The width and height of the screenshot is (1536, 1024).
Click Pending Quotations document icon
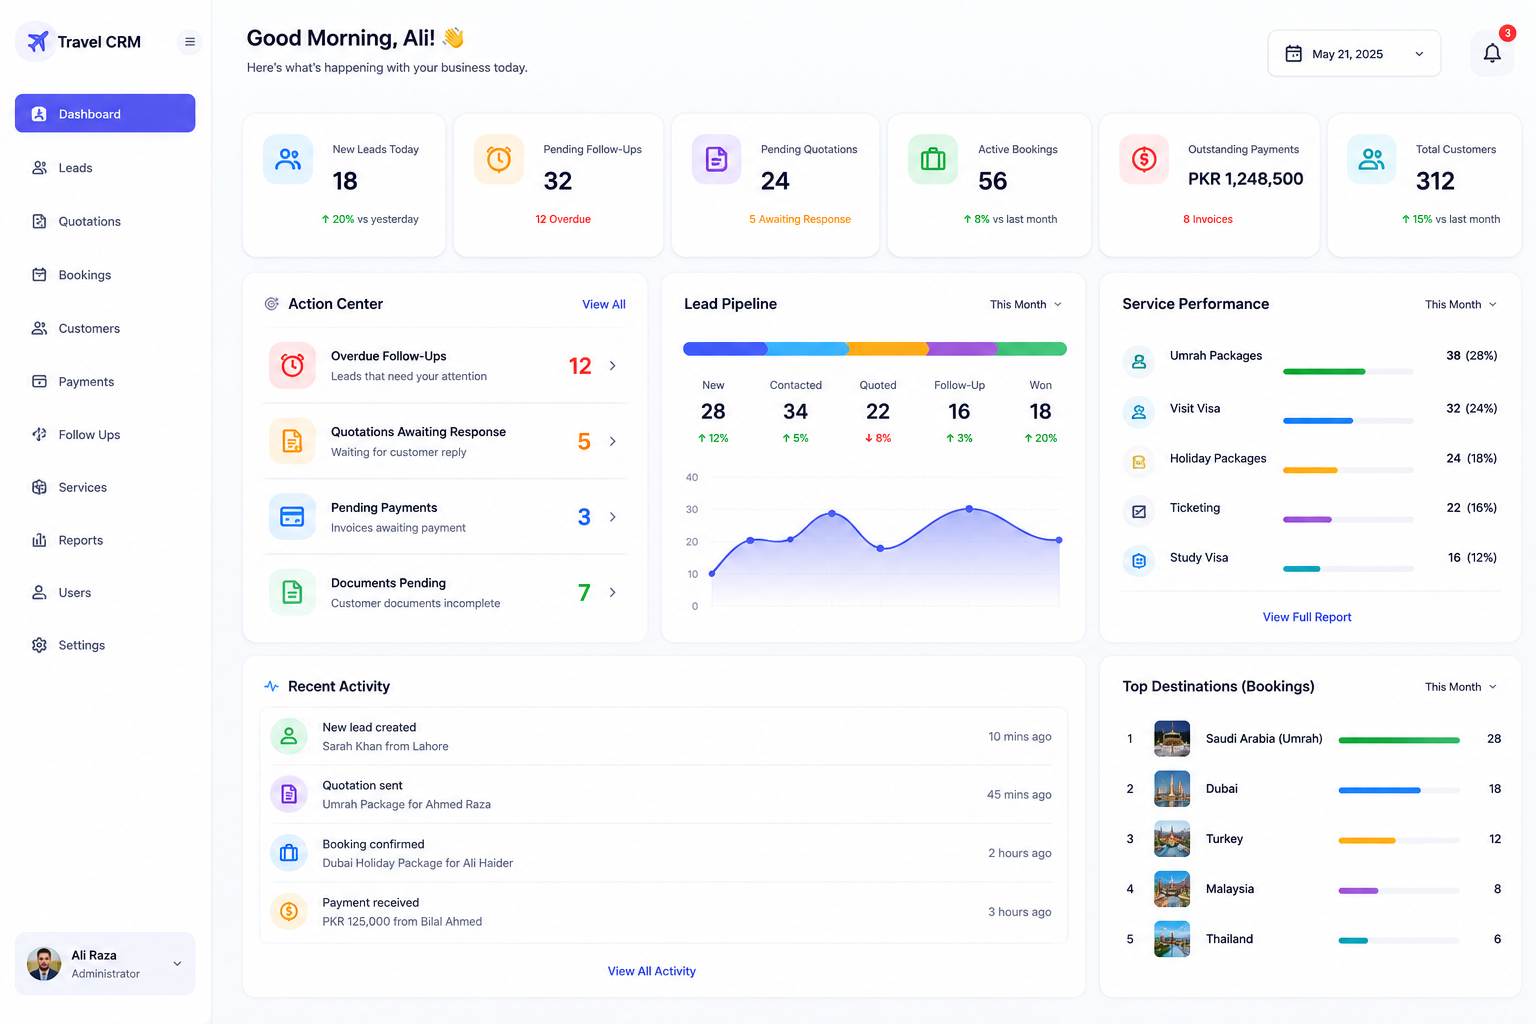tap(717, 159)
